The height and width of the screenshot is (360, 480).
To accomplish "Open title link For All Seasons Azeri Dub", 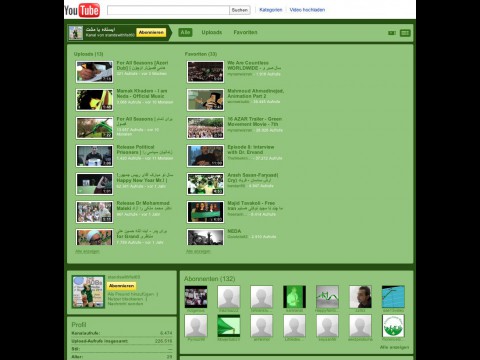I will pos(142,65).
